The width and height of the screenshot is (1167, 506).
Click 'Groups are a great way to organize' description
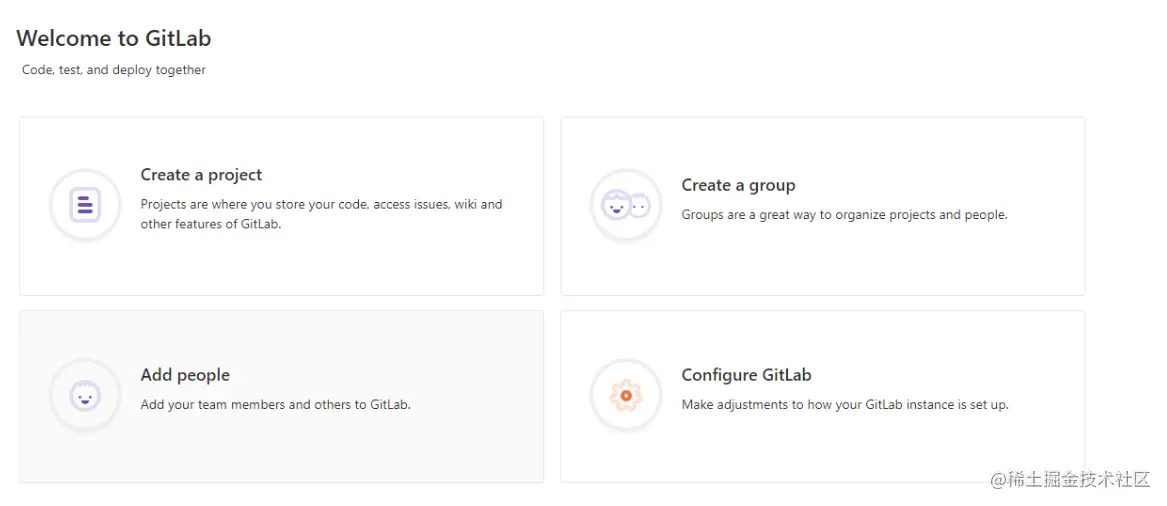point(845,215)
